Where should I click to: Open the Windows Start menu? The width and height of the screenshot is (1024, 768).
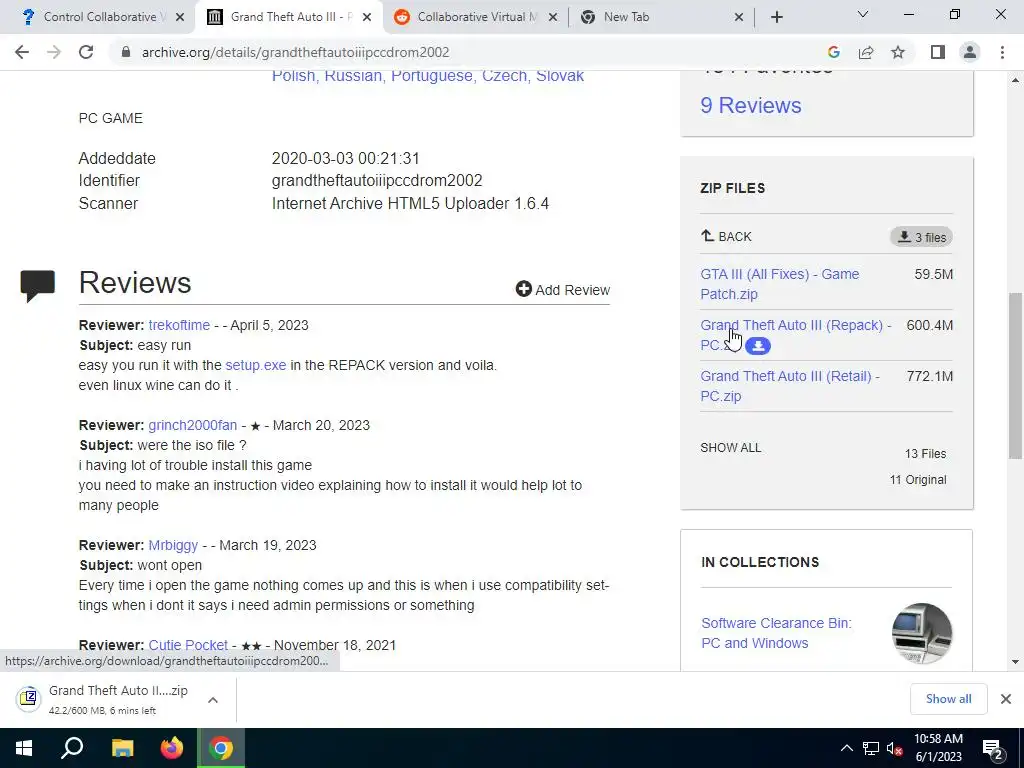24,748
